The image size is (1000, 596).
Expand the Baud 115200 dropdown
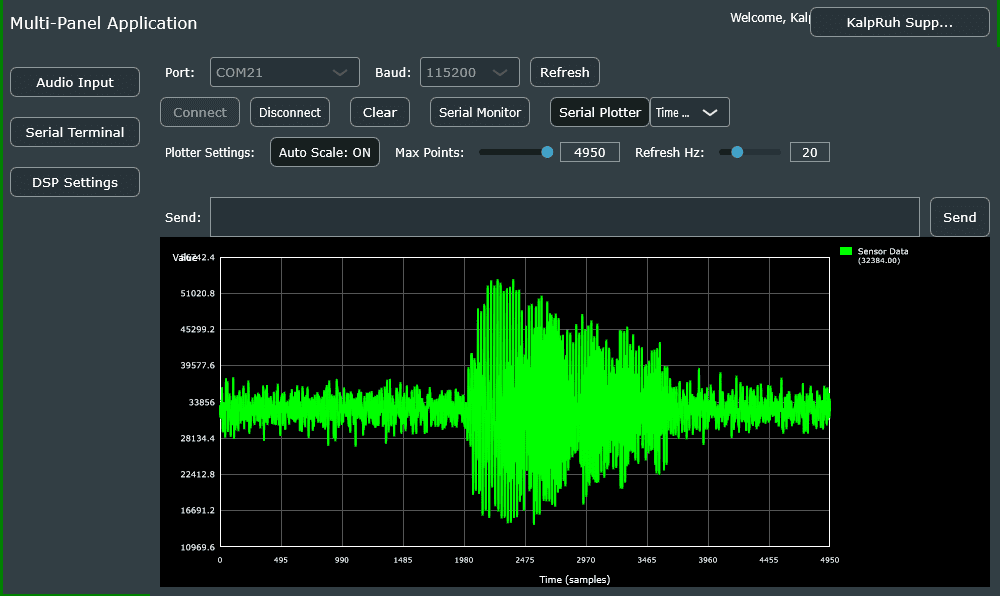[x=469, y=72]
